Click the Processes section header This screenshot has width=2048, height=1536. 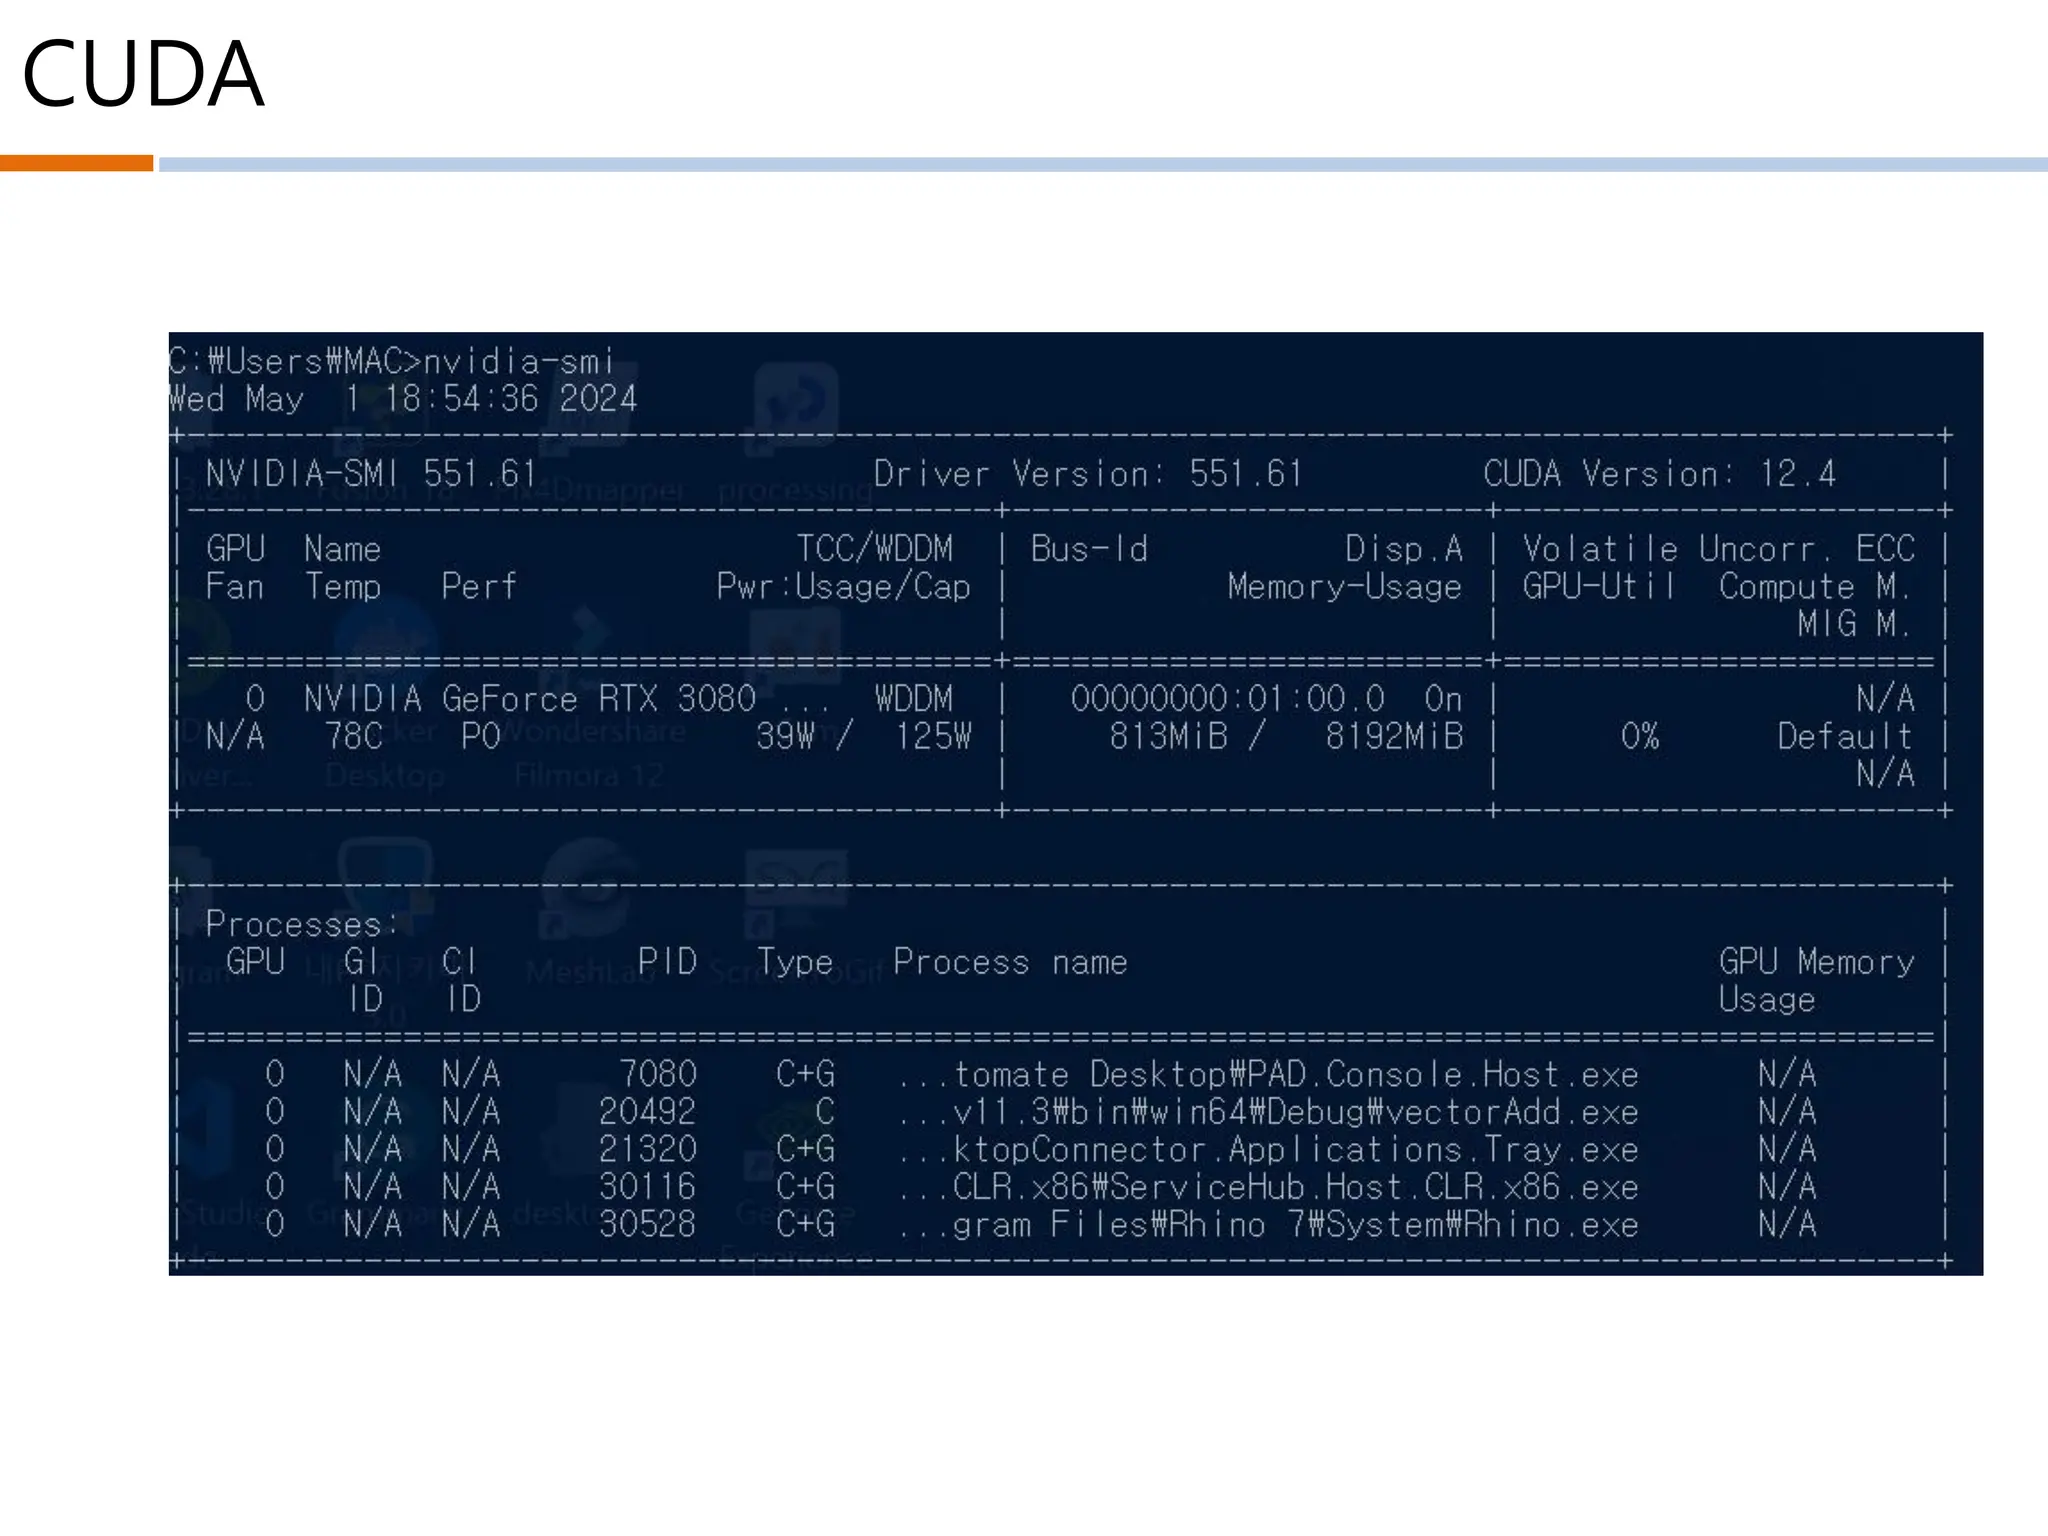[301, 924]
